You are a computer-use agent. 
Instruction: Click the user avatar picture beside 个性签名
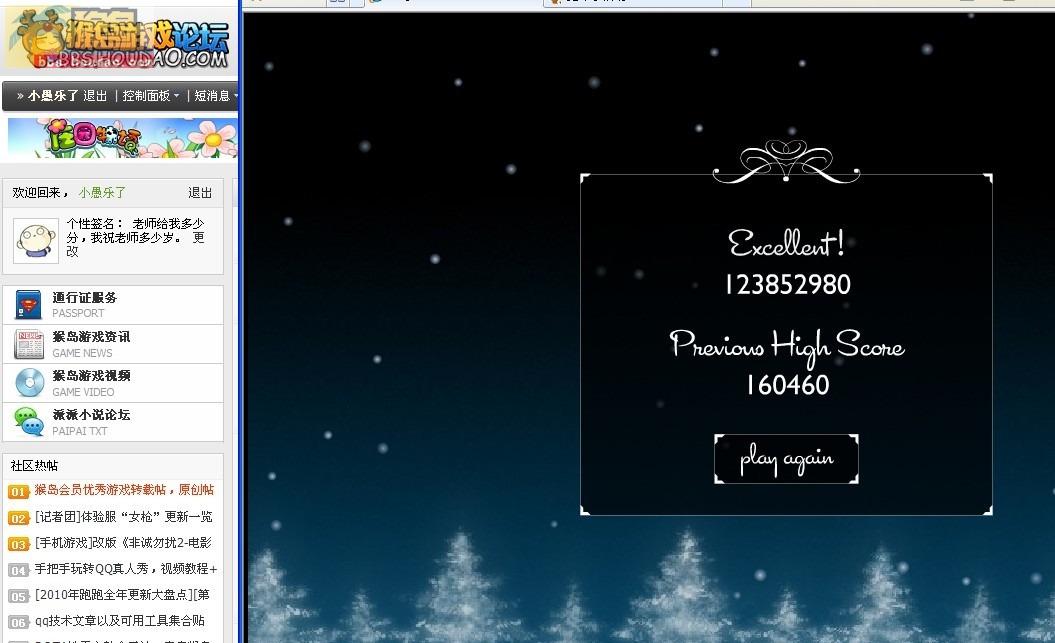36,240
